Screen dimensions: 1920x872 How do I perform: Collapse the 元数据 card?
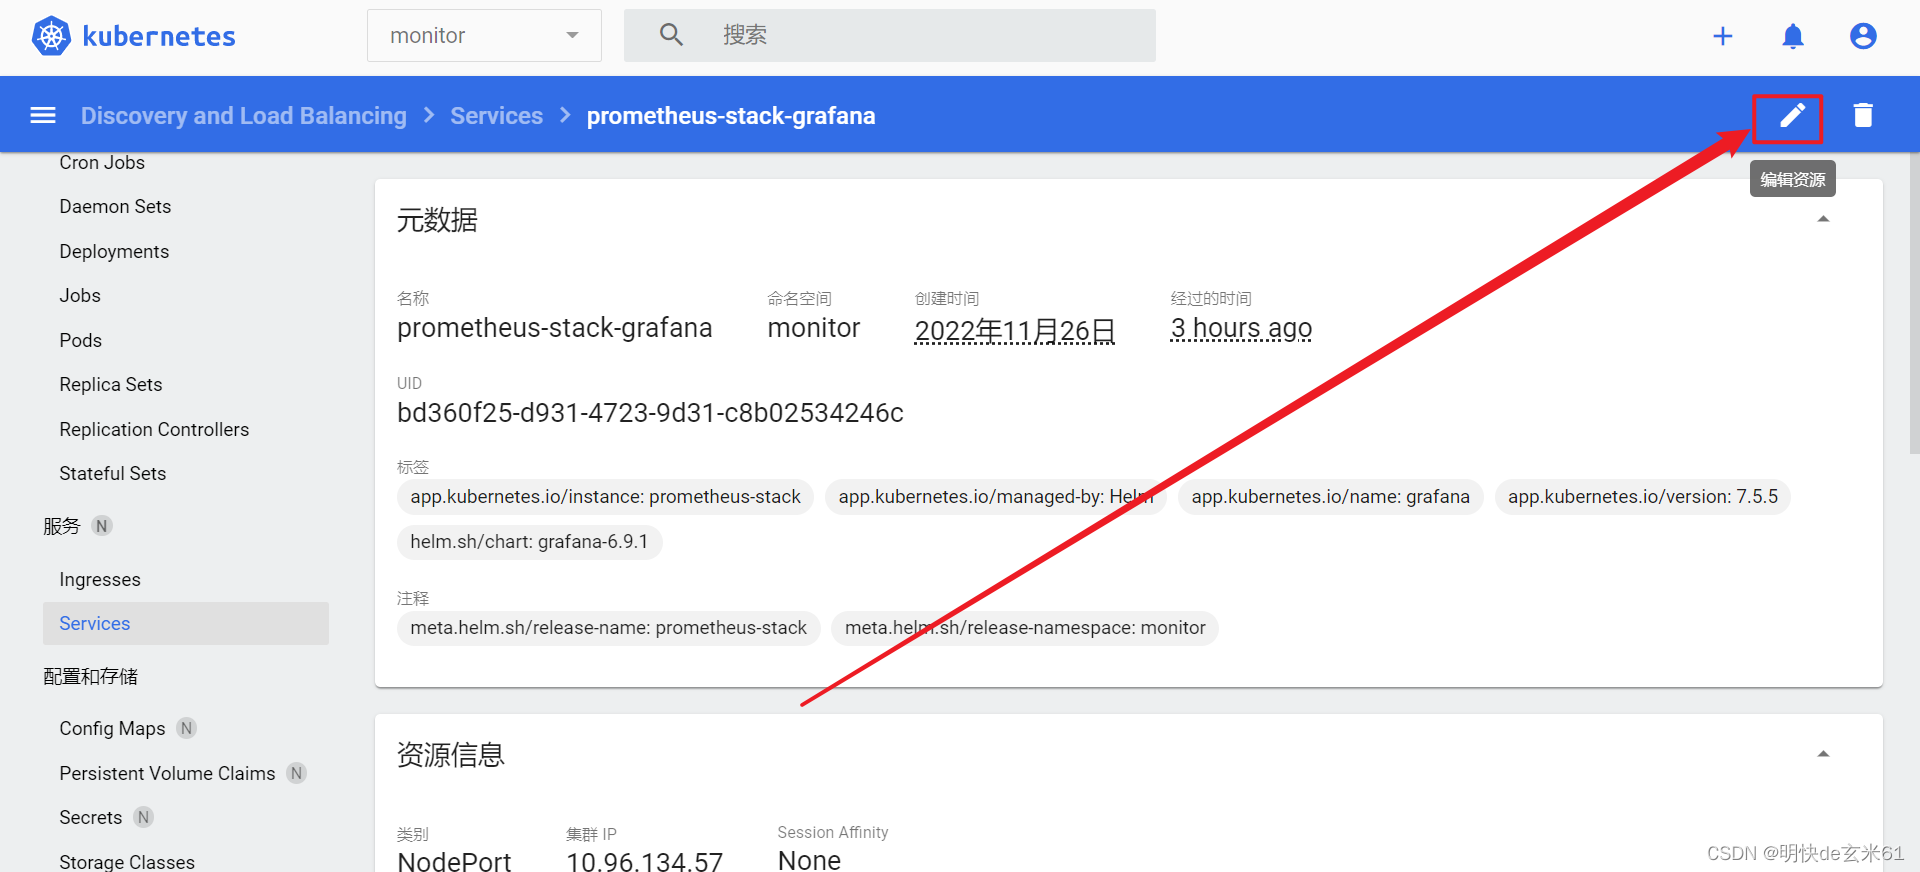(1823, 219)
